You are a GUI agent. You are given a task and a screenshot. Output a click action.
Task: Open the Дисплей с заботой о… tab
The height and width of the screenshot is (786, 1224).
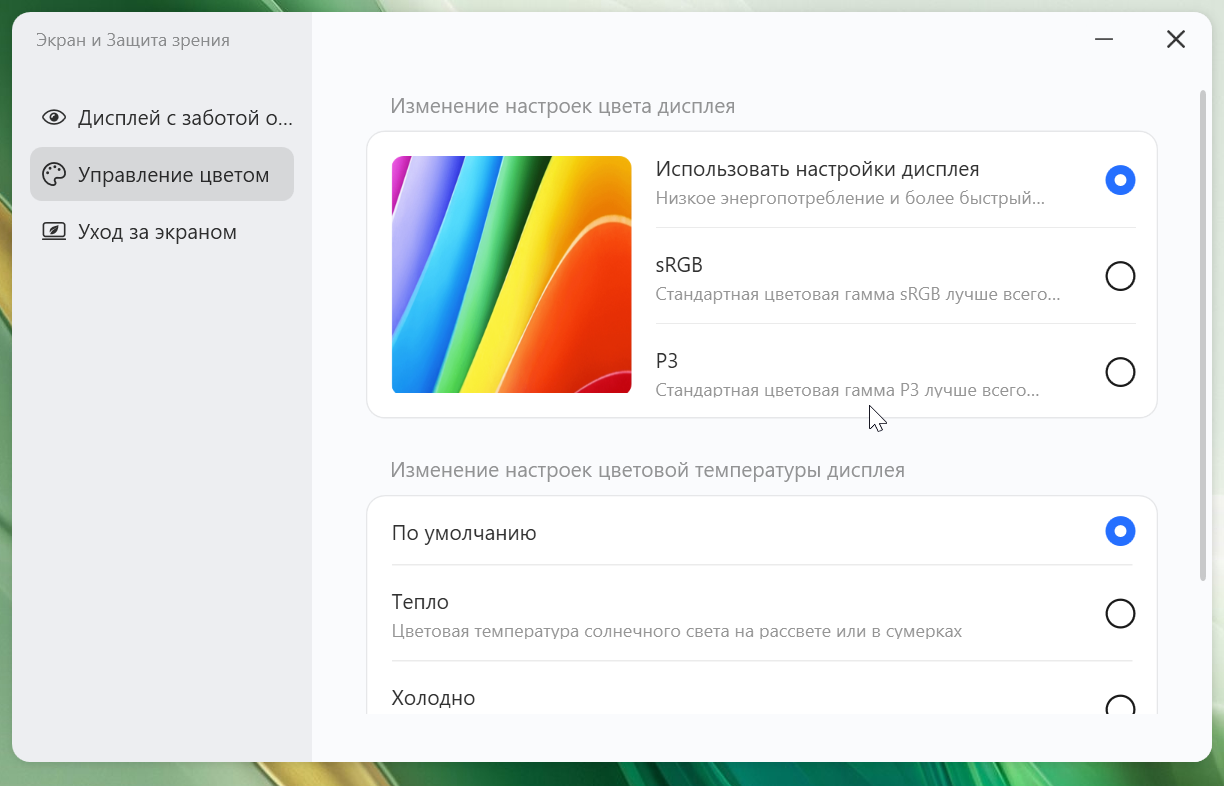[162, 118]
